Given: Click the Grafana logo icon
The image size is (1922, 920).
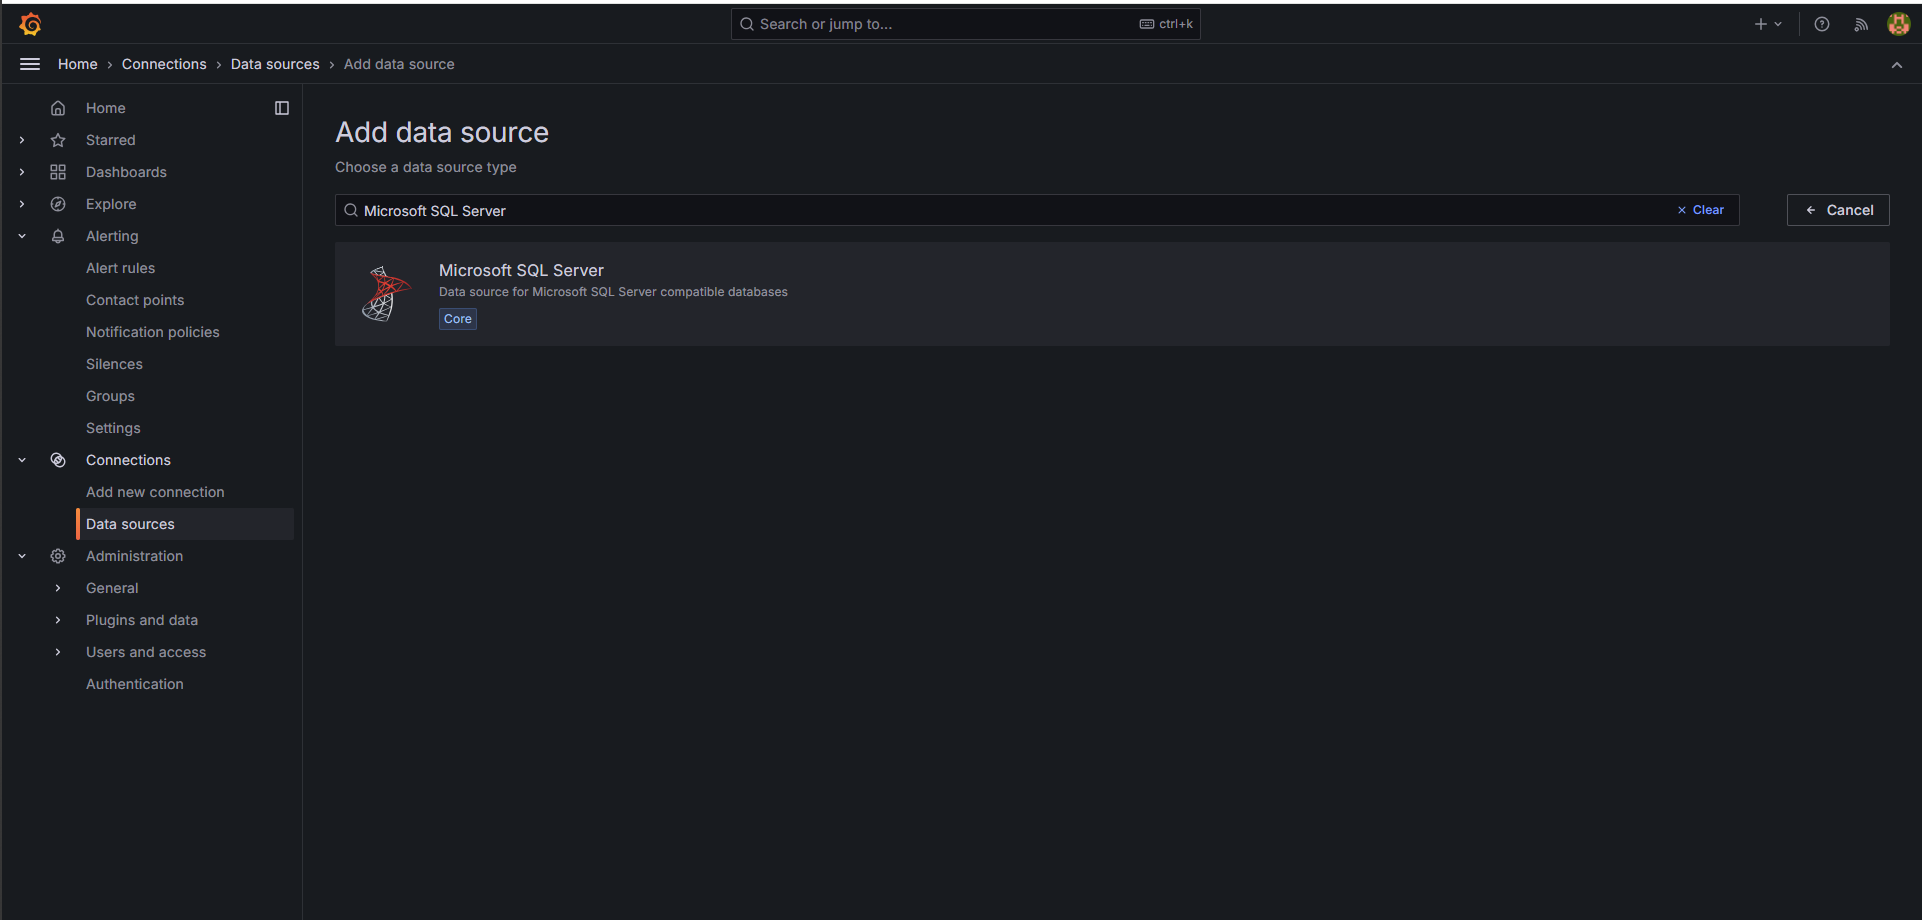Looking at the screenshot, I should point(30,24).
